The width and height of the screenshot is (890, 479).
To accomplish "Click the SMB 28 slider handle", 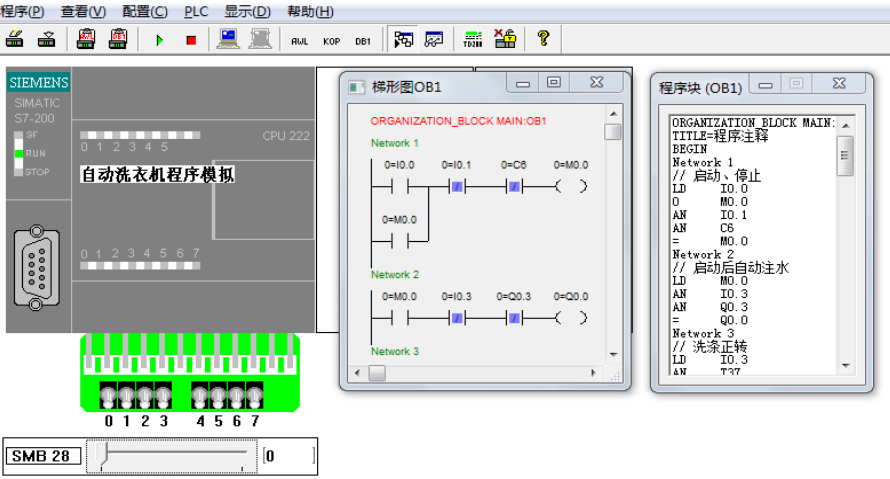I will (102, 456).
